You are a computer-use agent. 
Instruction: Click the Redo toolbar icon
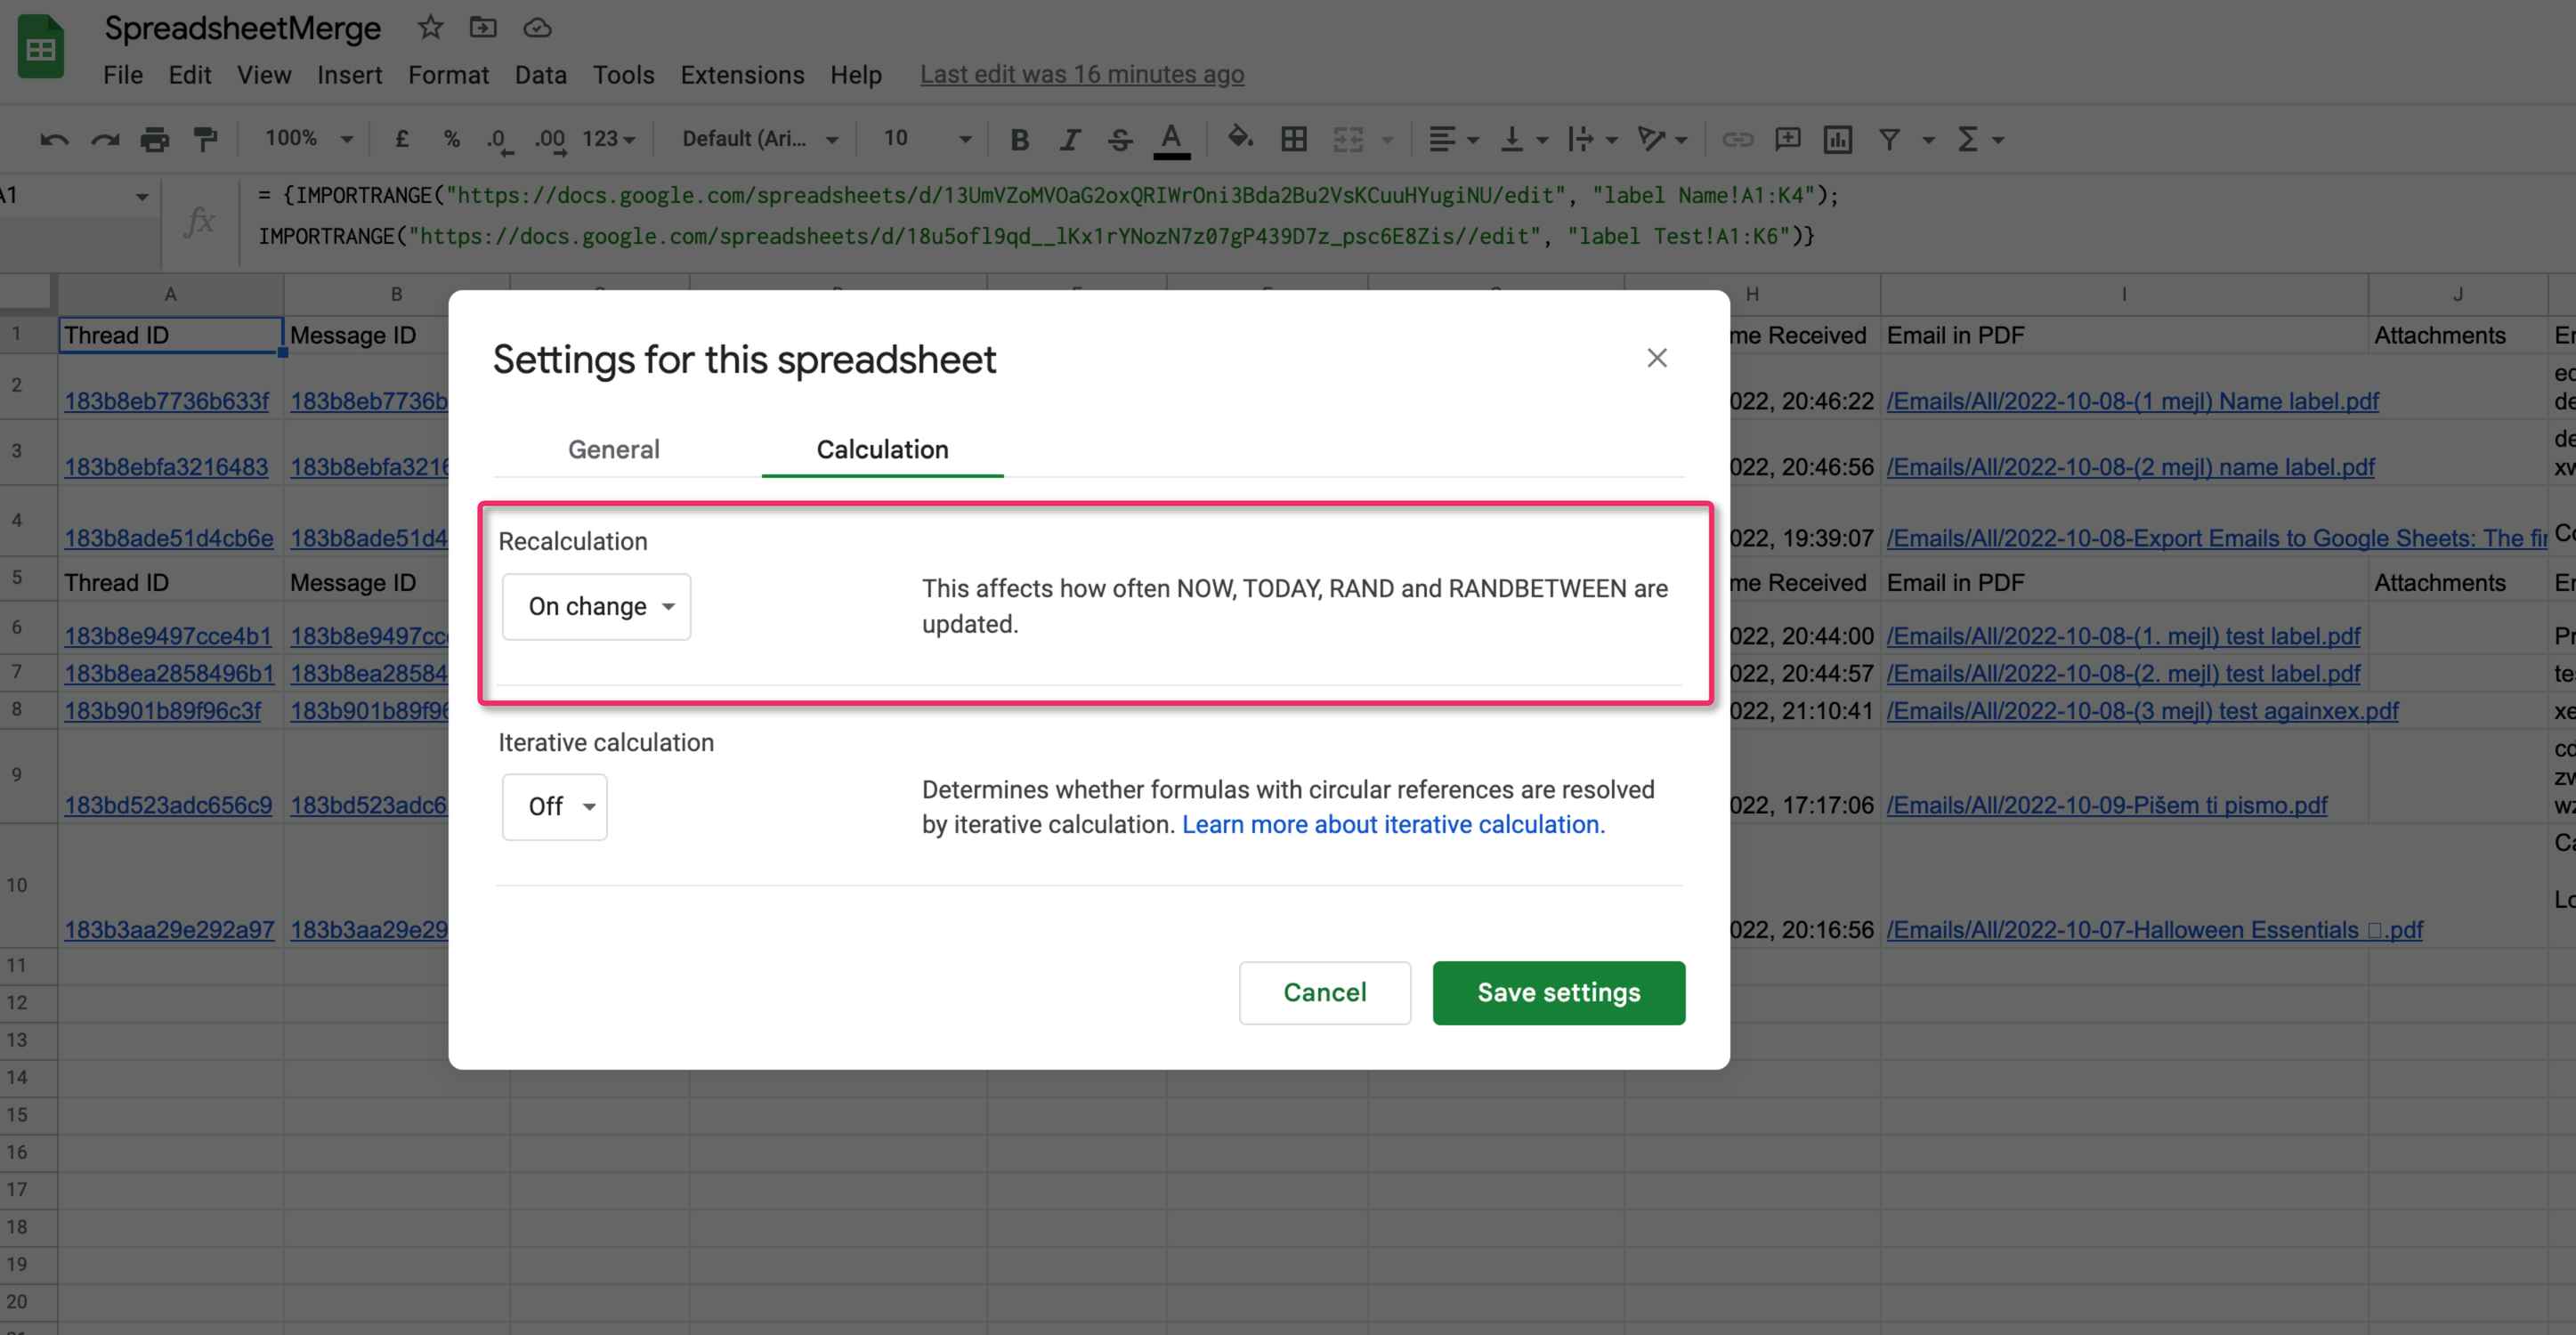(x=105, y=139)
